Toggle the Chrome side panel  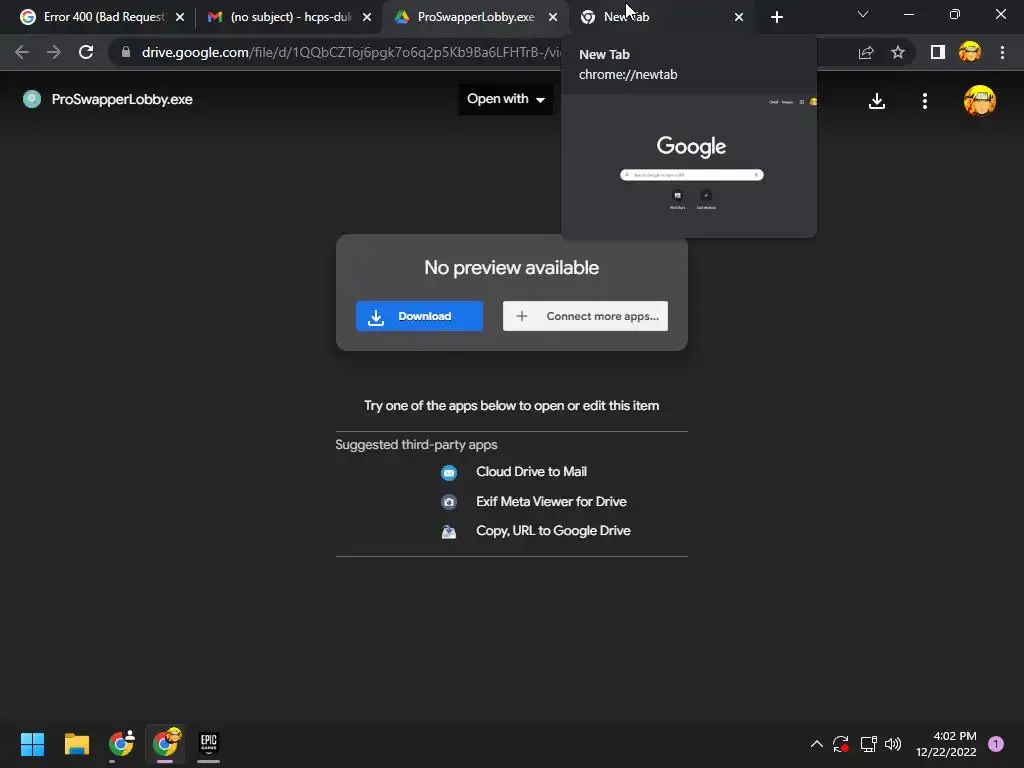pyautogui.click(x=938, y=52)
